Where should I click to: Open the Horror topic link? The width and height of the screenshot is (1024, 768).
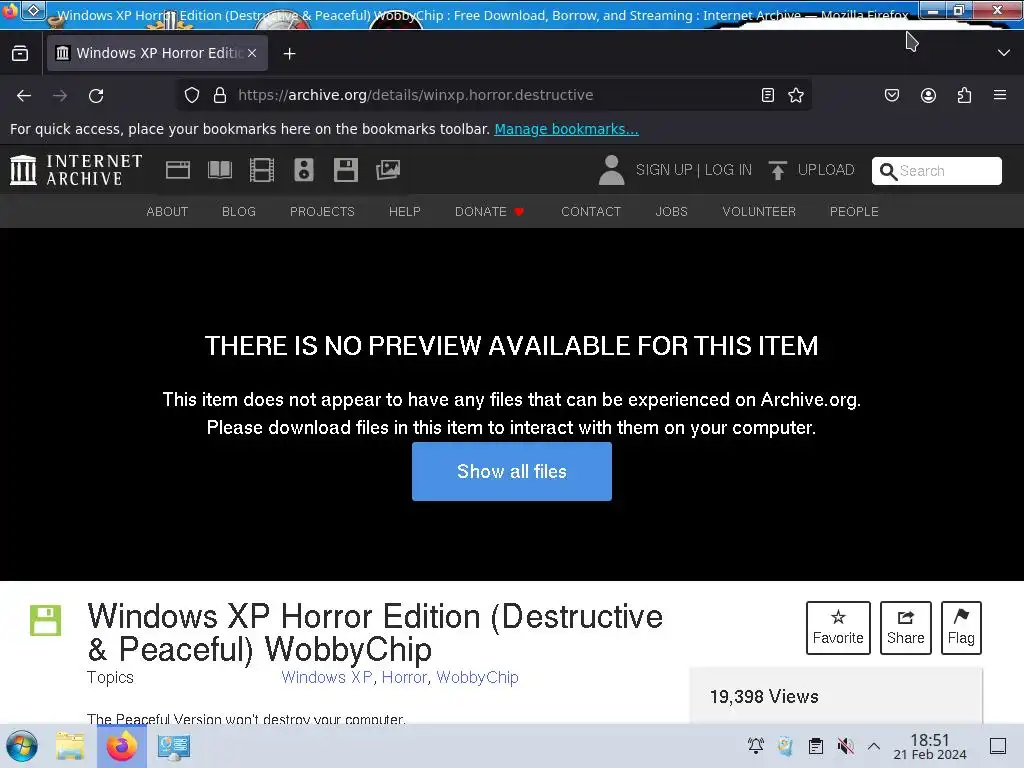[x=404, y=677]
